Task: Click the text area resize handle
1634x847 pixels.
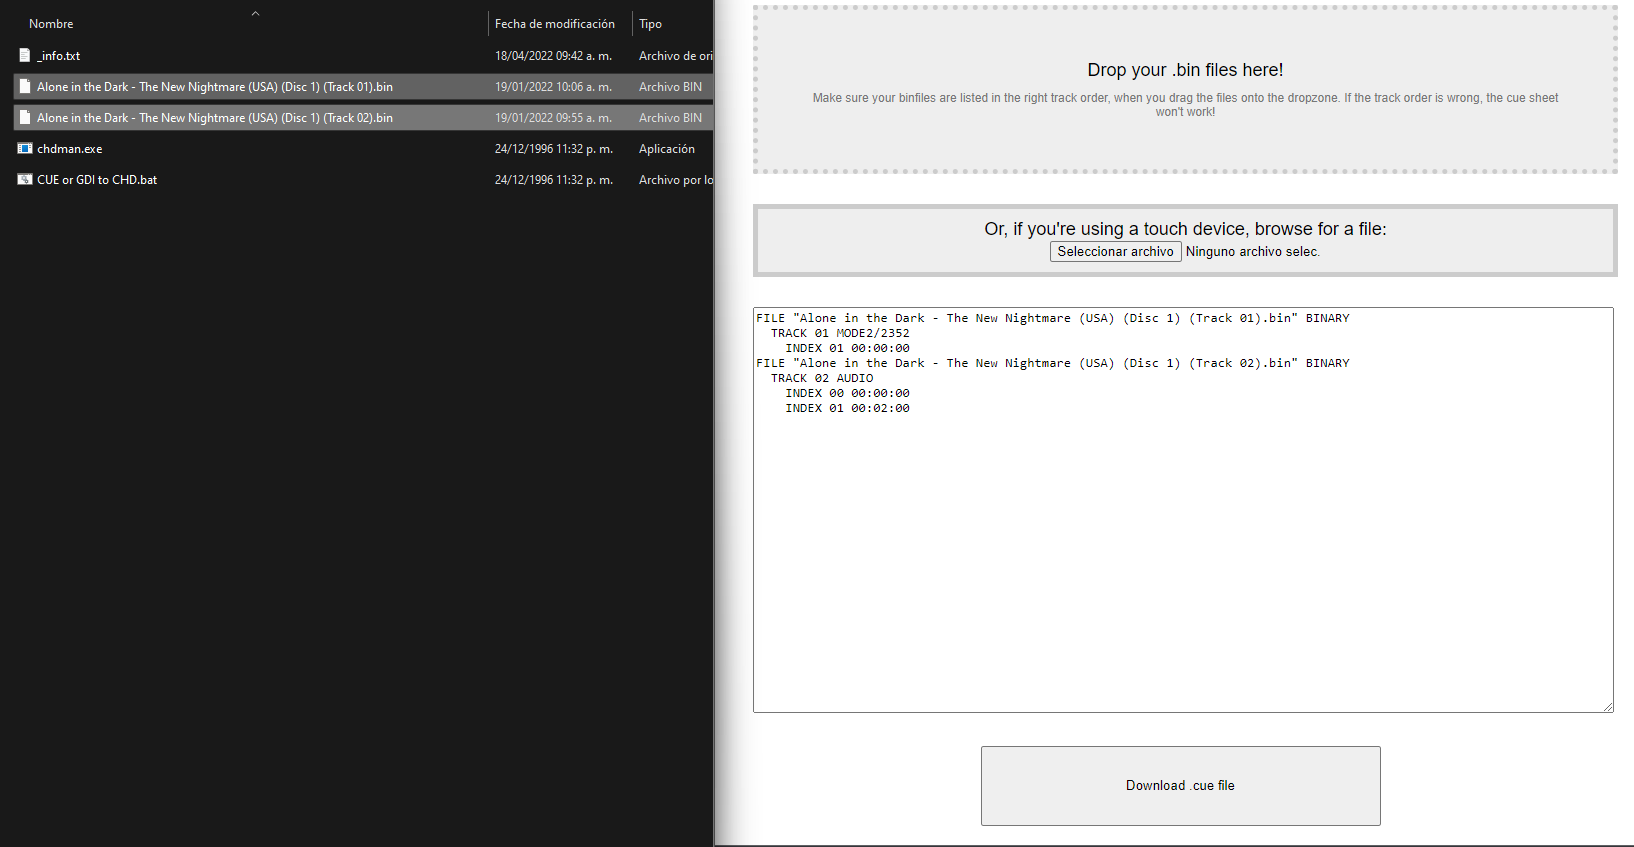Action: tap(1608, 707)
